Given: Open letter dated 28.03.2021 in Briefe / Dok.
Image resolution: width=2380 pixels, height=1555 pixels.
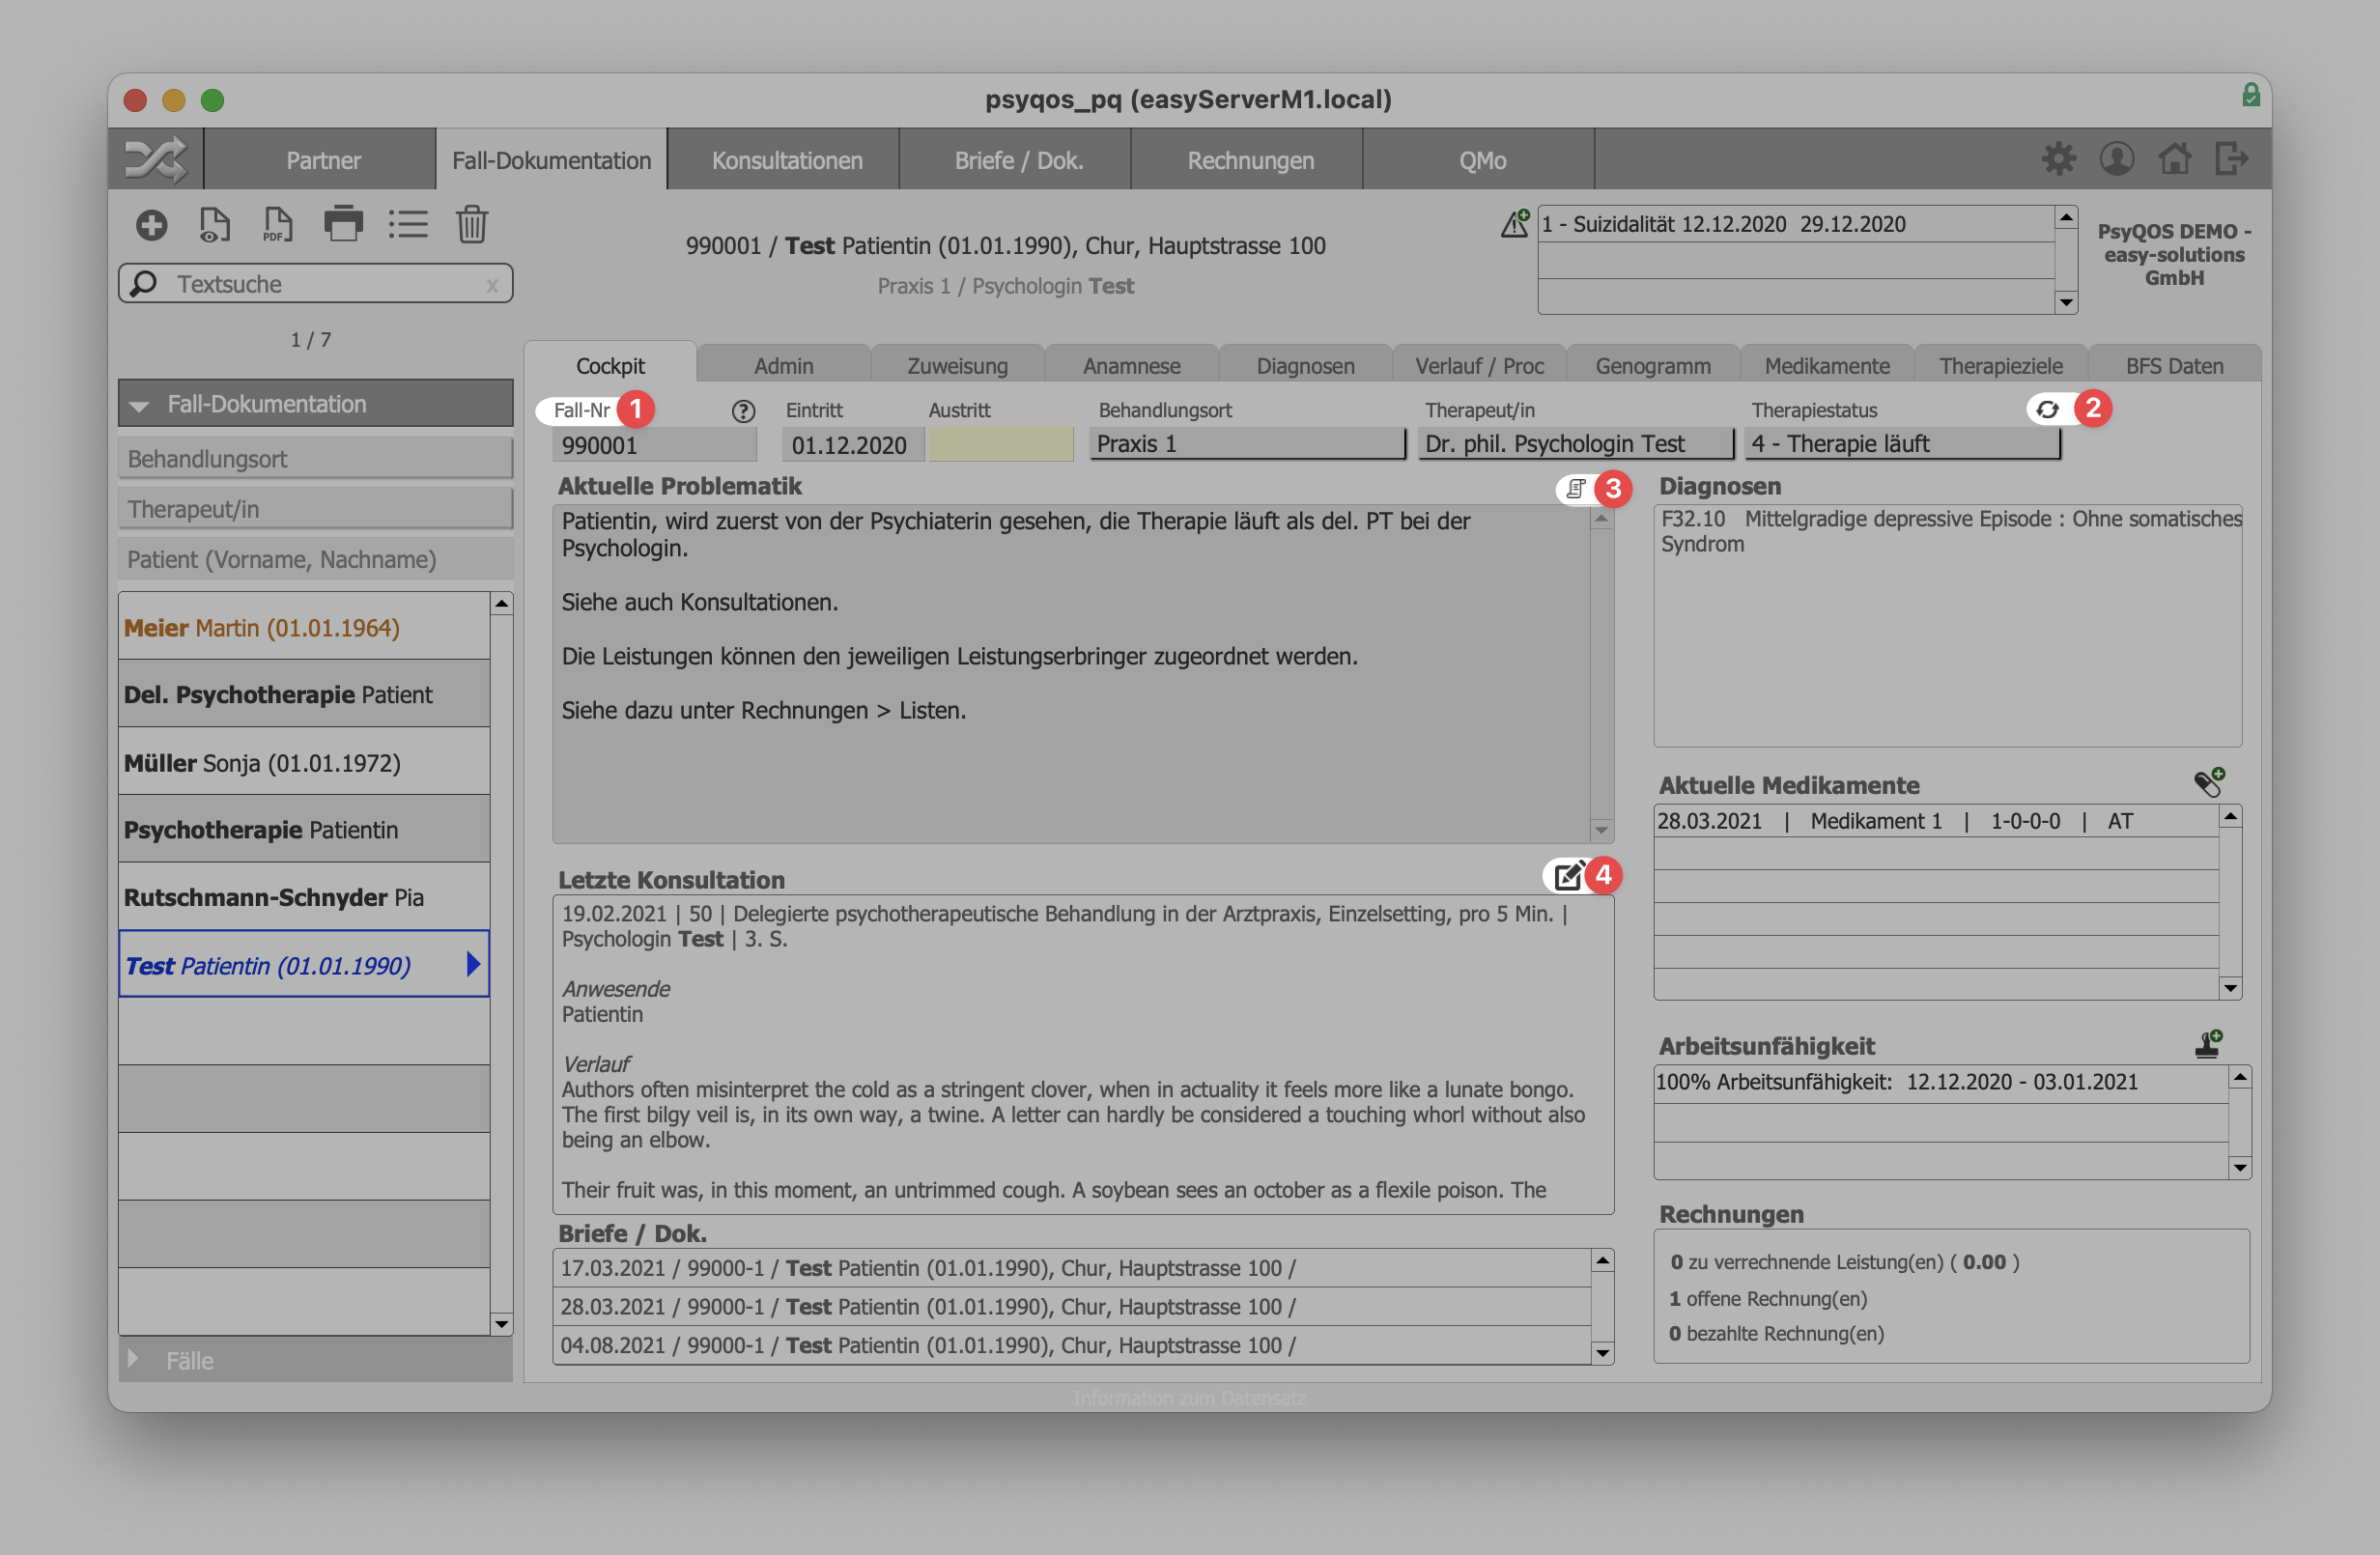Looking at the screenshot, I should coord(1071,1307).
